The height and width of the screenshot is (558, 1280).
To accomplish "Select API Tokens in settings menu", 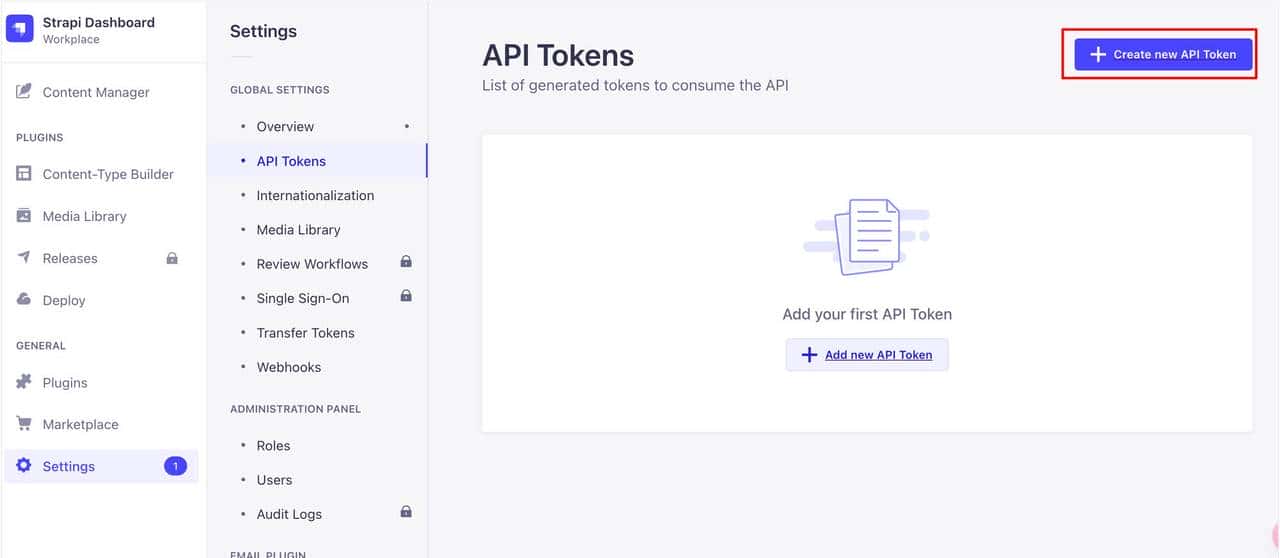I will click(291, 161).
